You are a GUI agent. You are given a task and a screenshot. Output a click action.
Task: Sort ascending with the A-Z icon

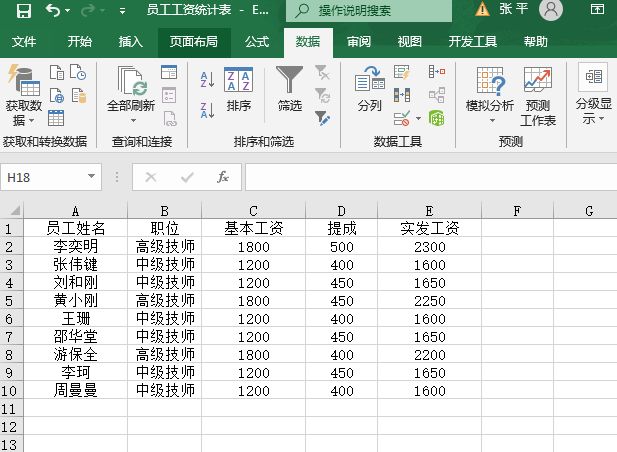tap(207, 80)
